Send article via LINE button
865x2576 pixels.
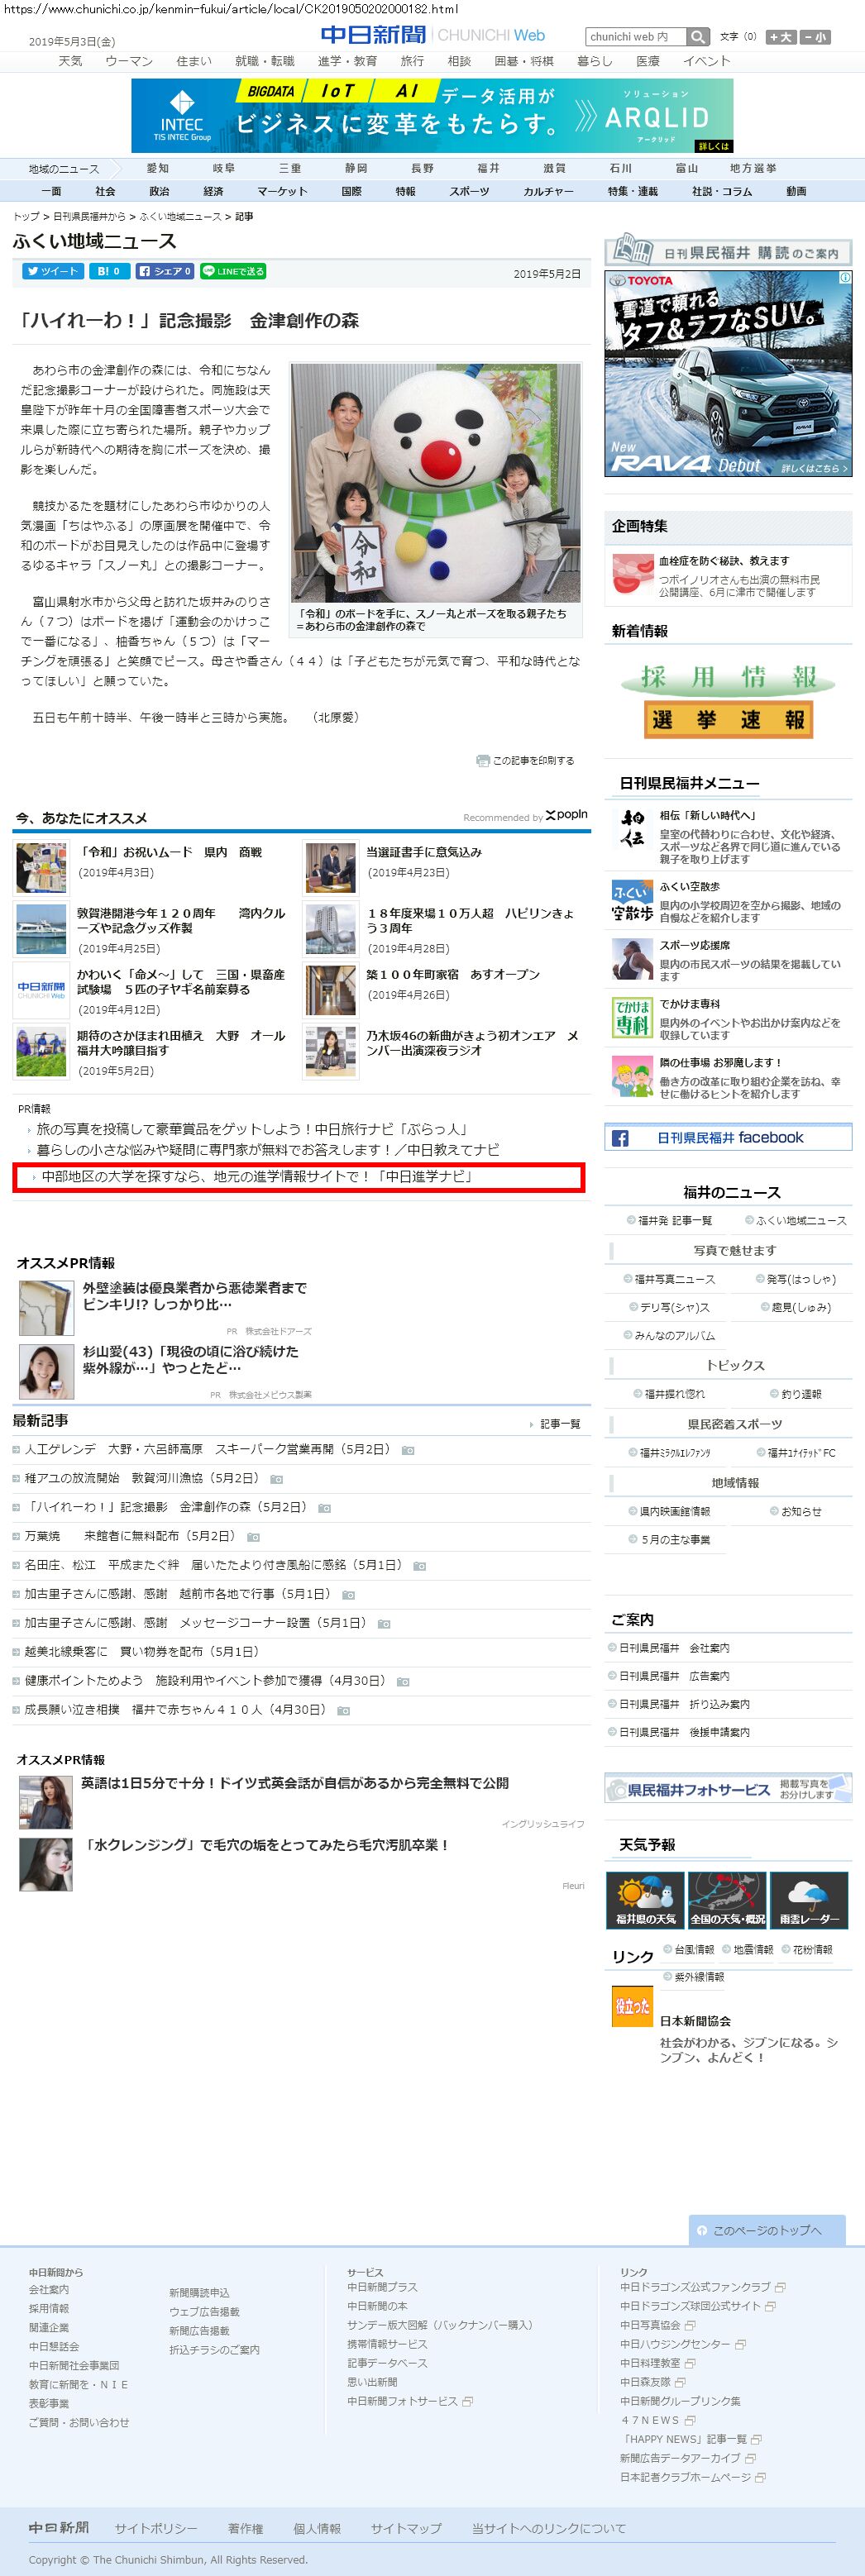click(x=232, y=271)
